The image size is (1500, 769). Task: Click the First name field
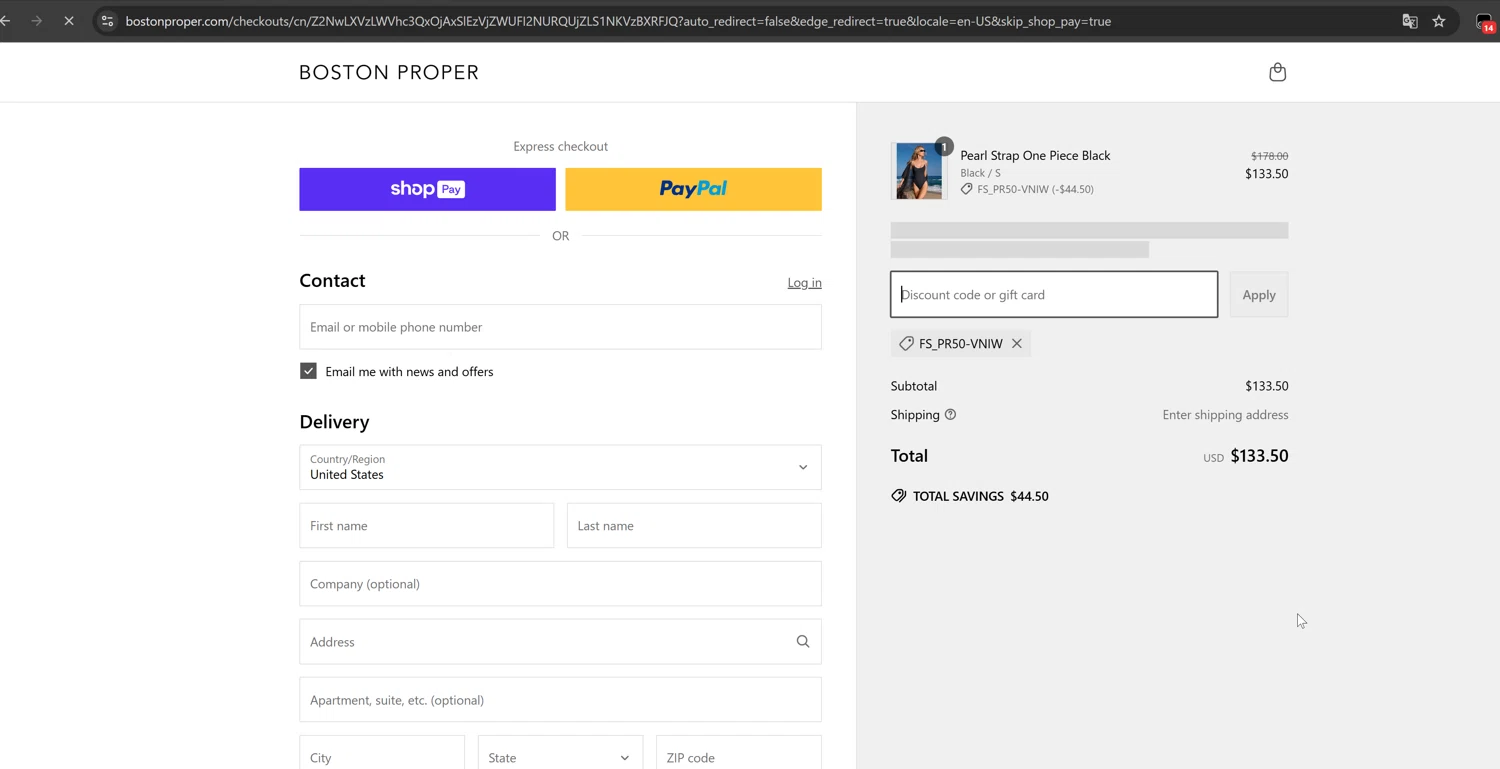(426, 526)
